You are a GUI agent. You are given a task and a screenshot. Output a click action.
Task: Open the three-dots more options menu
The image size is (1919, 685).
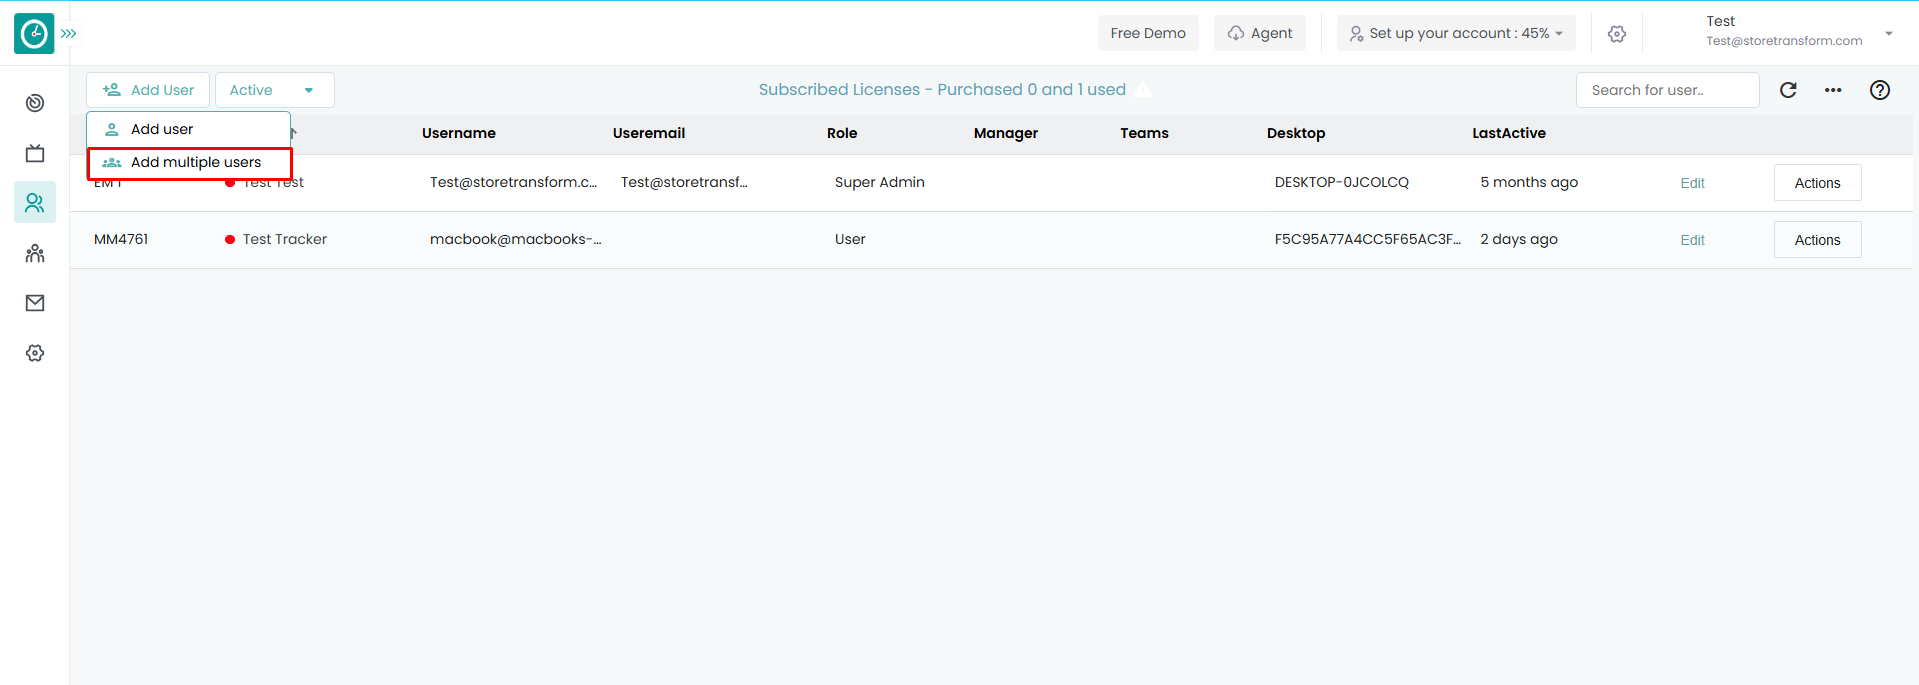click(x=1833, y=90)
